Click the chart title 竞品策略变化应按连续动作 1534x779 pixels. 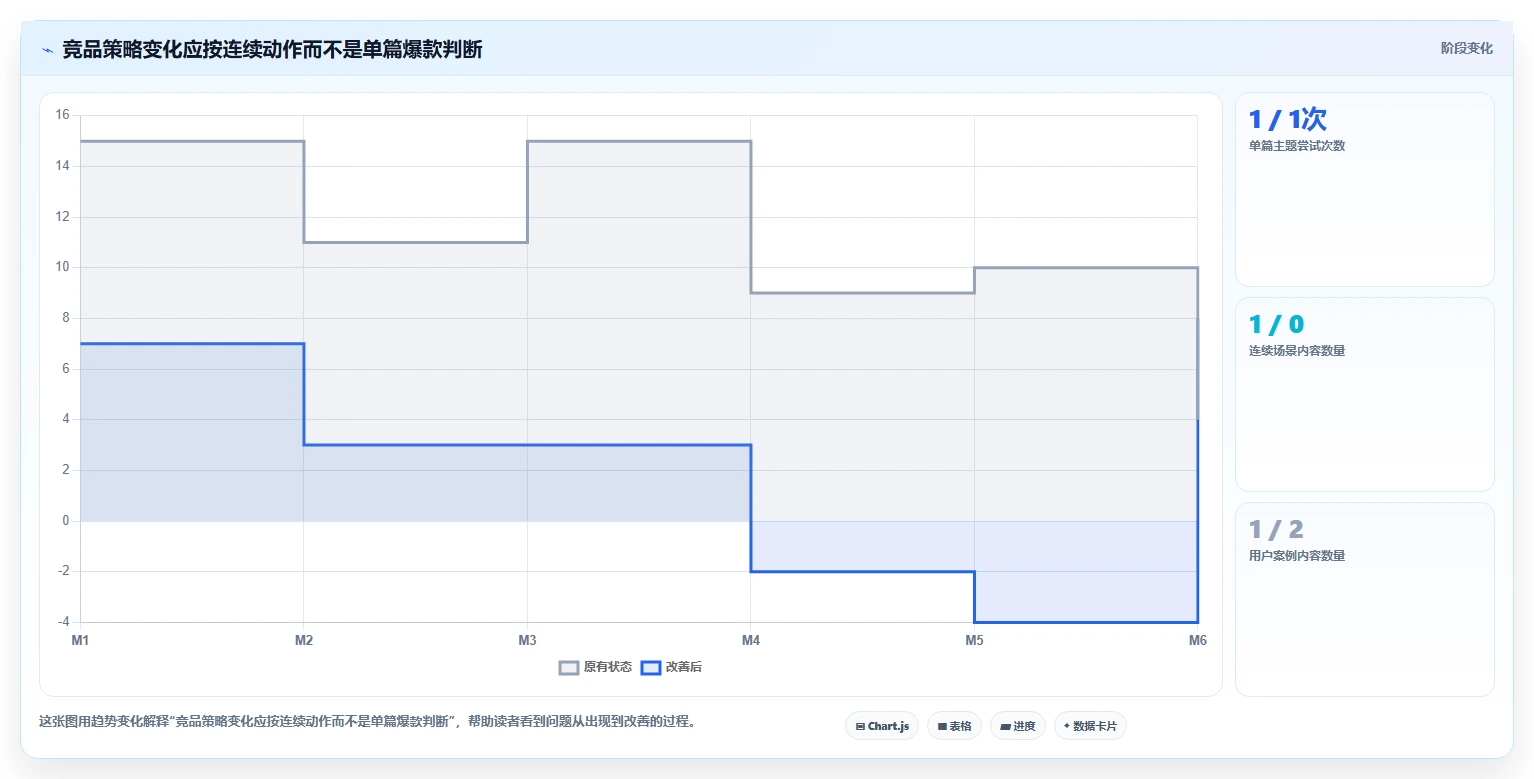click(x=272, y=49)
